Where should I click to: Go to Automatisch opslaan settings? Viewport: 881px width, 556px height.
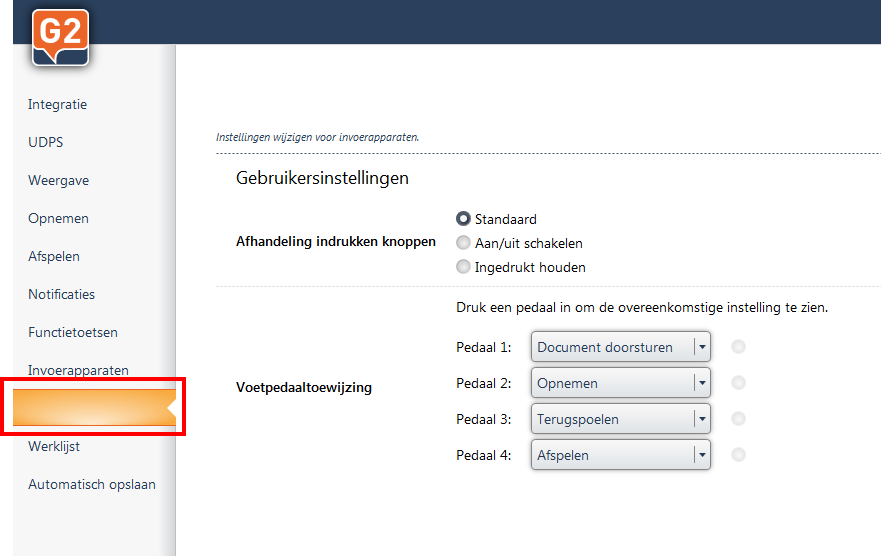coord(92,484)
